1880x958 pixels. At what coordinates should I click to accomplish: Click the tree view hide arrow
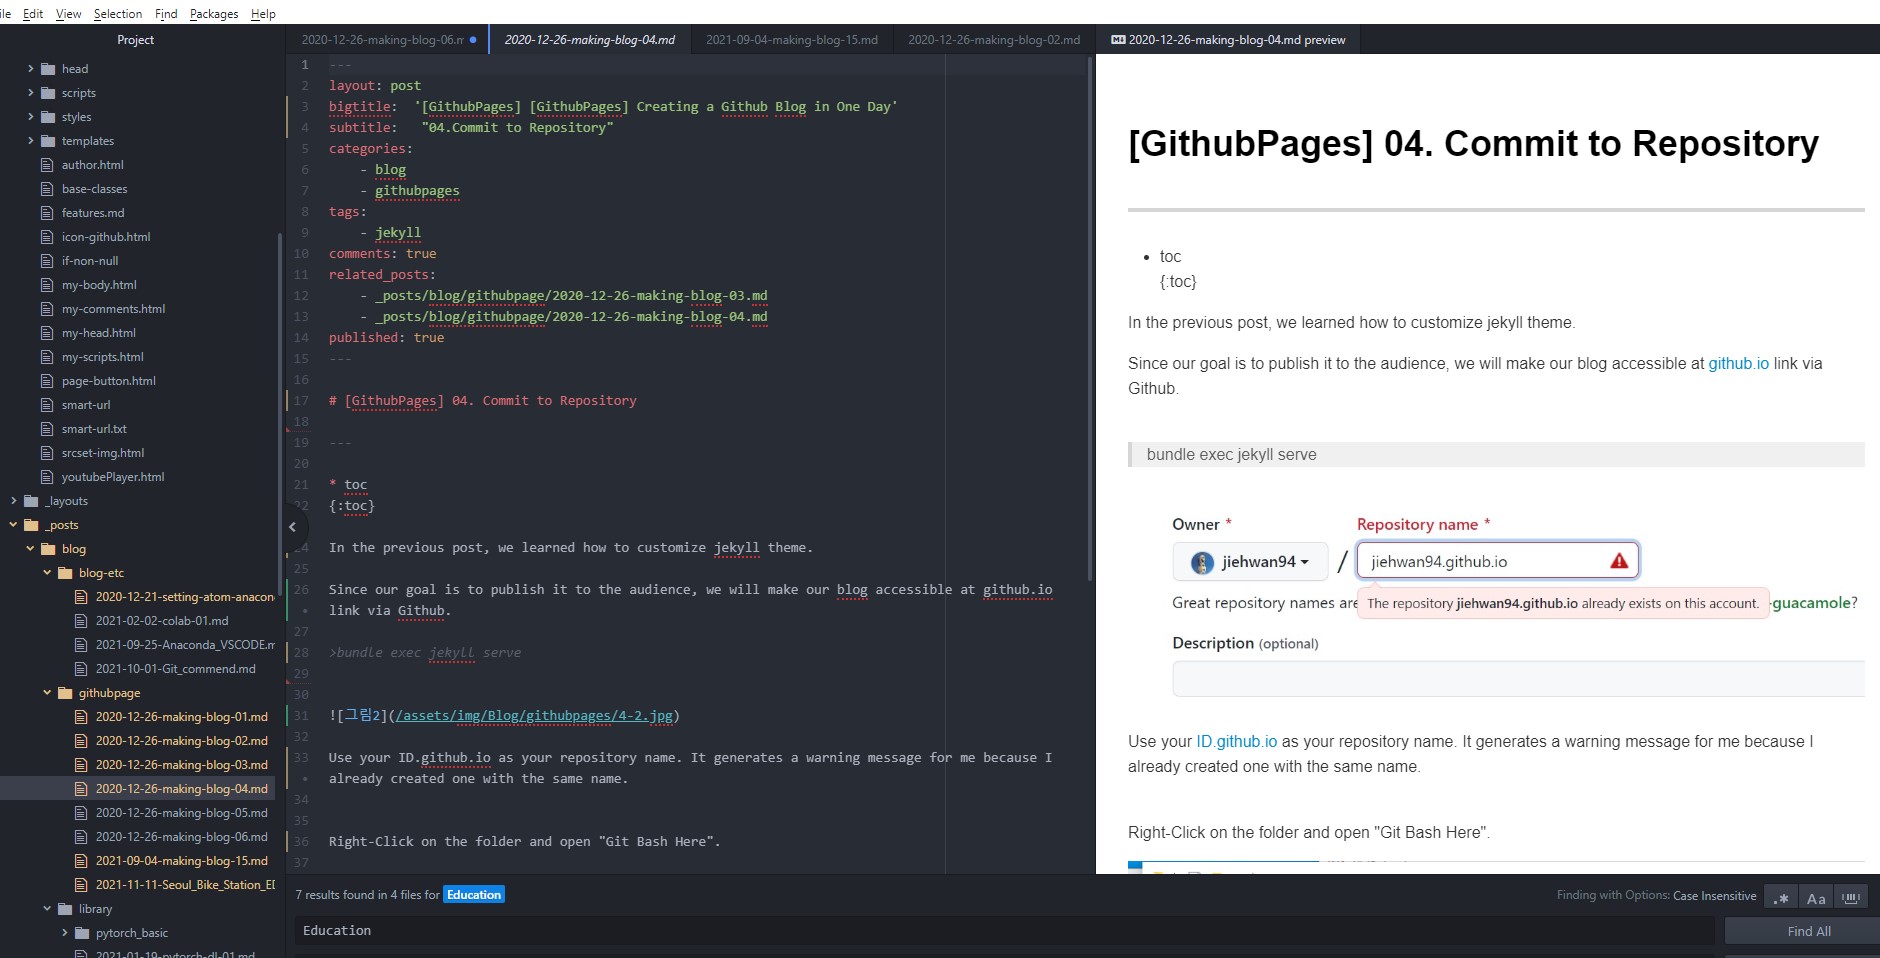pyautogui.click(x=292, y=527)
